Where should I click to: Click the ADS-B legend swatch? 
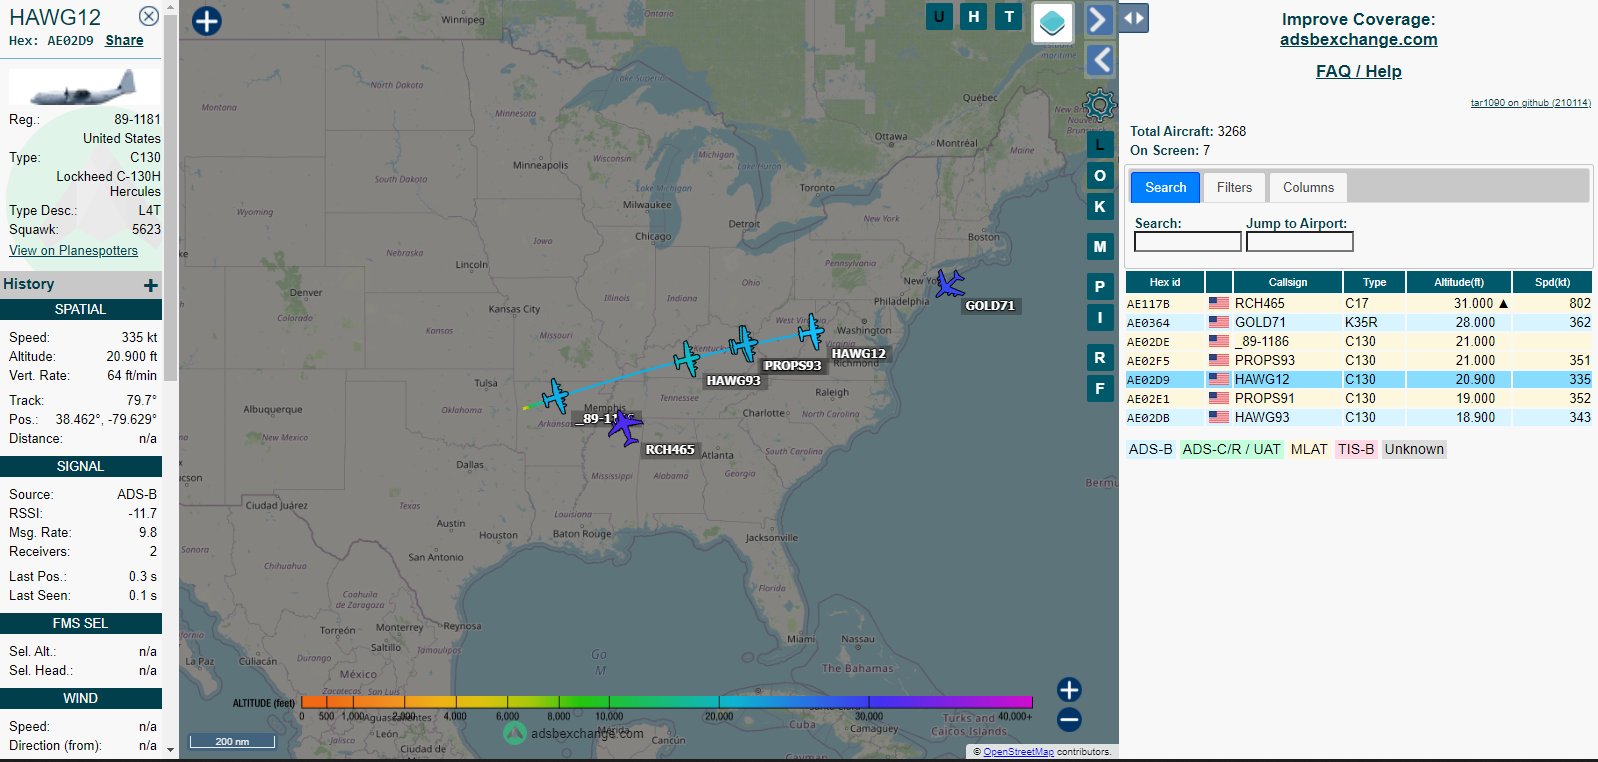[1150, 449]
